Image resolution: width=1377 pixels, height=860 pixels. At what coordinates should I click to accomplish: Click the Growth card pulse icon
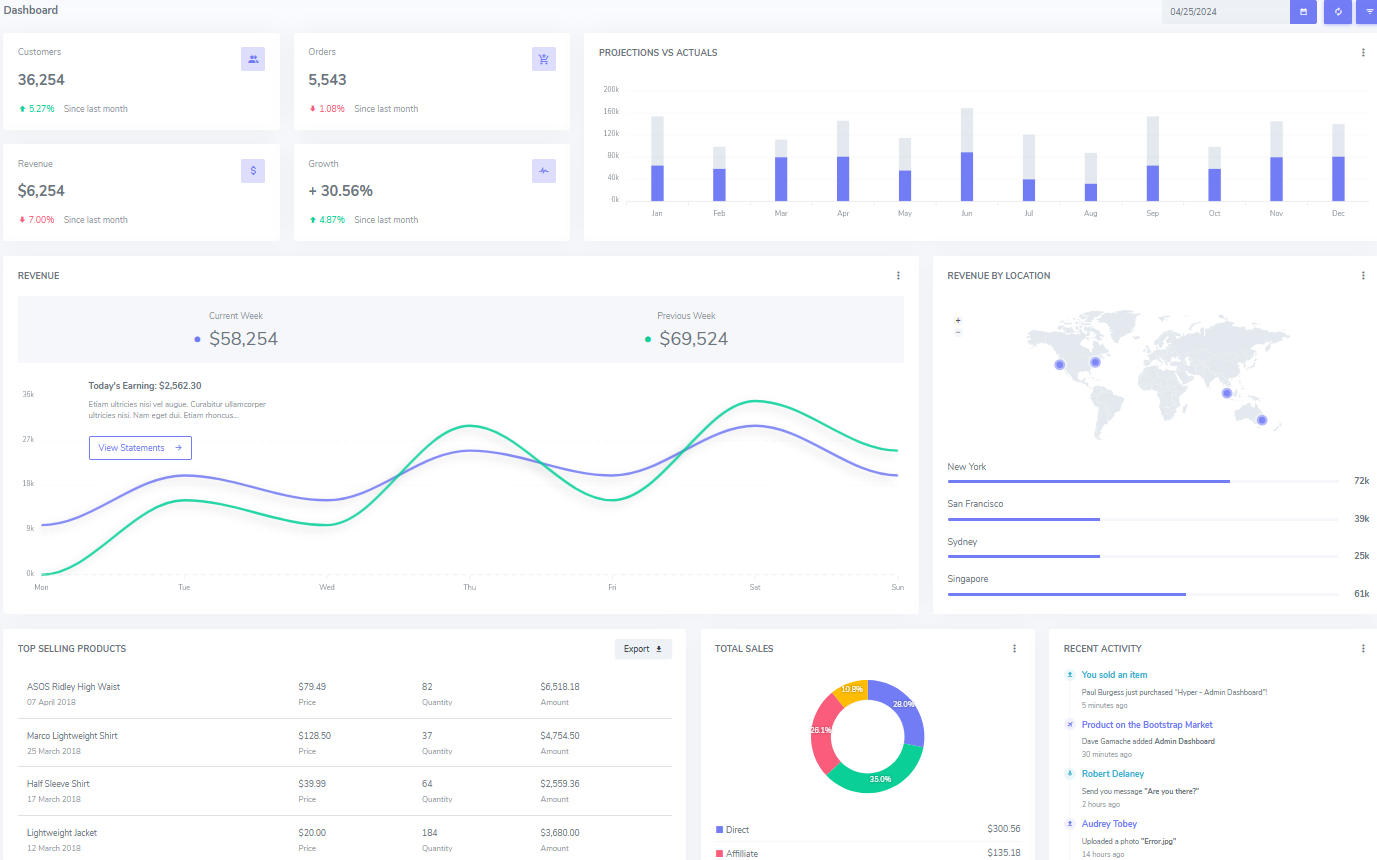point(543,171)
